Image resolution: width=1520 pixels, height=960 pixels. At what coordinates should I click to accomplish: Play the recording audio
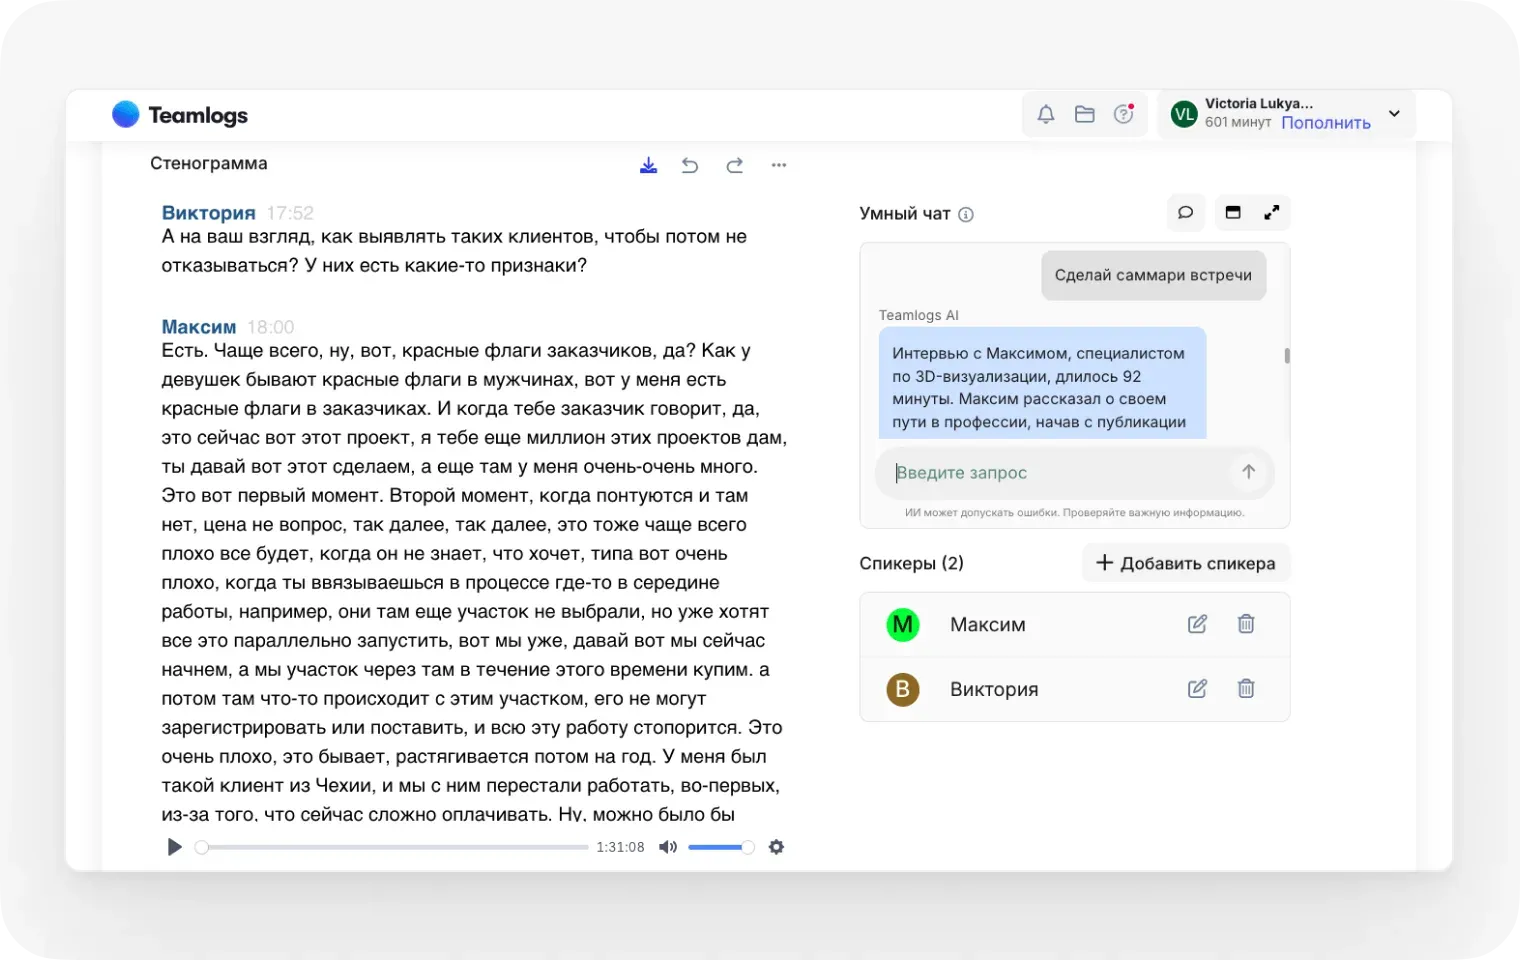[x=174, y=847]
